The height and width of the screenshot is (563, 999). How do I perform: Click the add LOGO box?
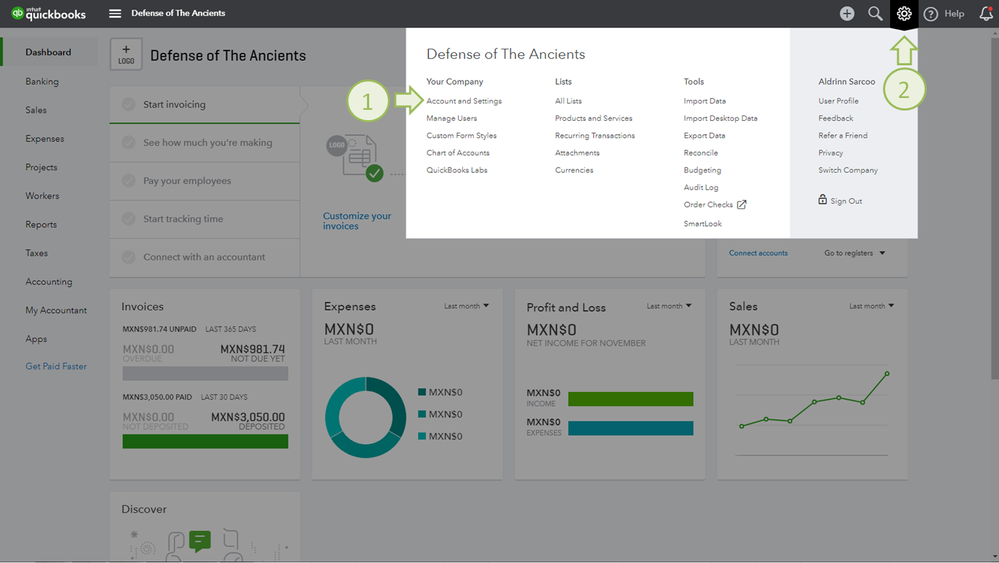point(126,54)
